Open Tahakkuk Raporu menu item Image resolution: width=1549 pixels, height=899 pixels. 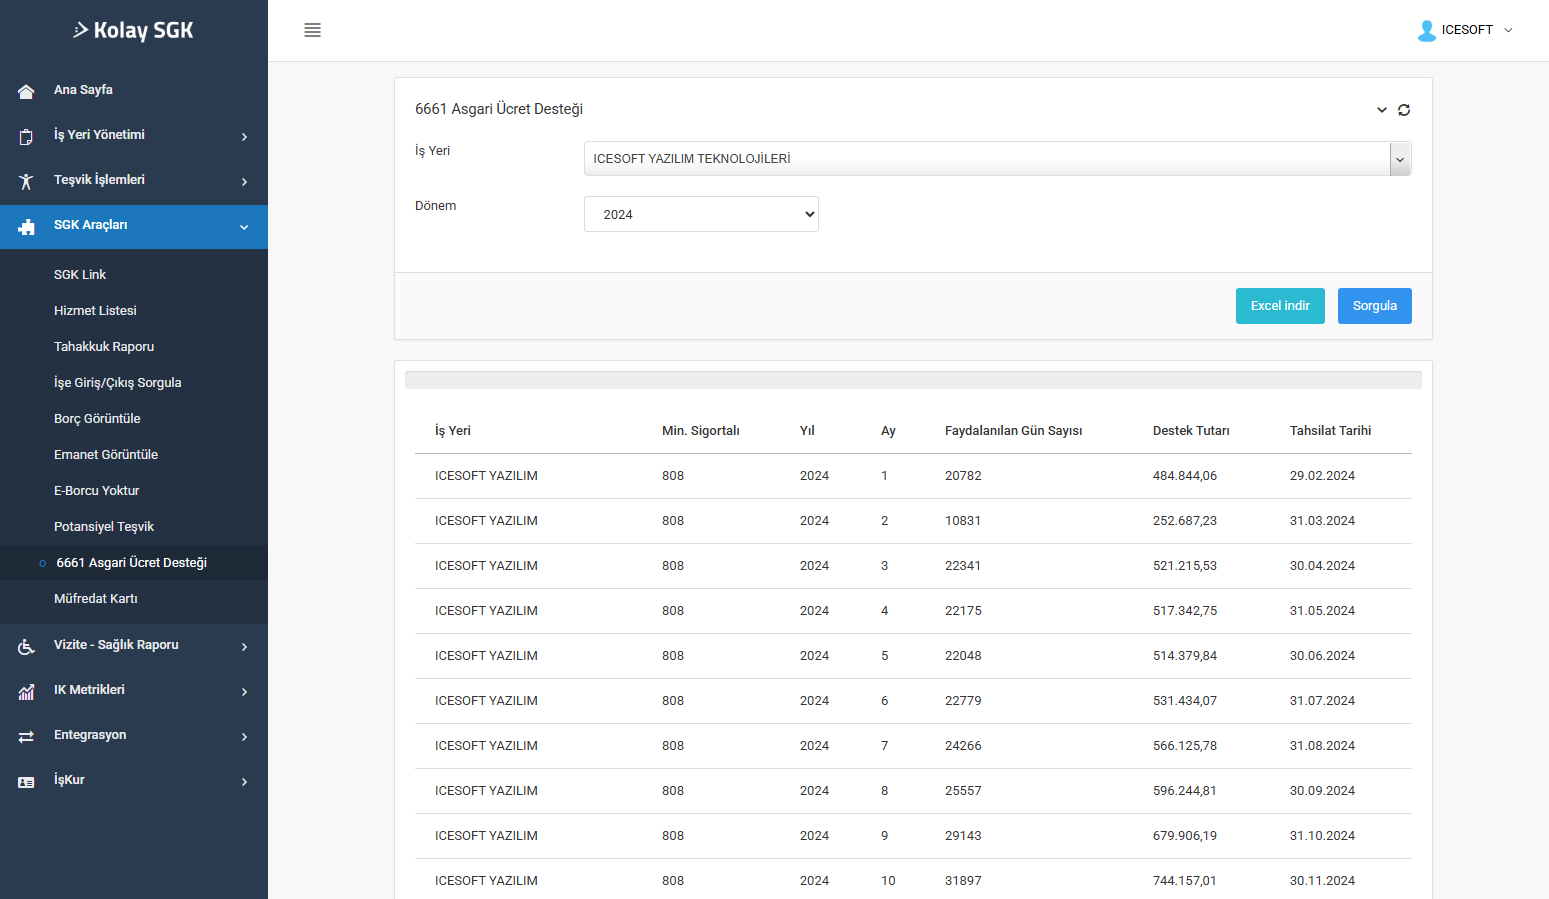point(104,346)
